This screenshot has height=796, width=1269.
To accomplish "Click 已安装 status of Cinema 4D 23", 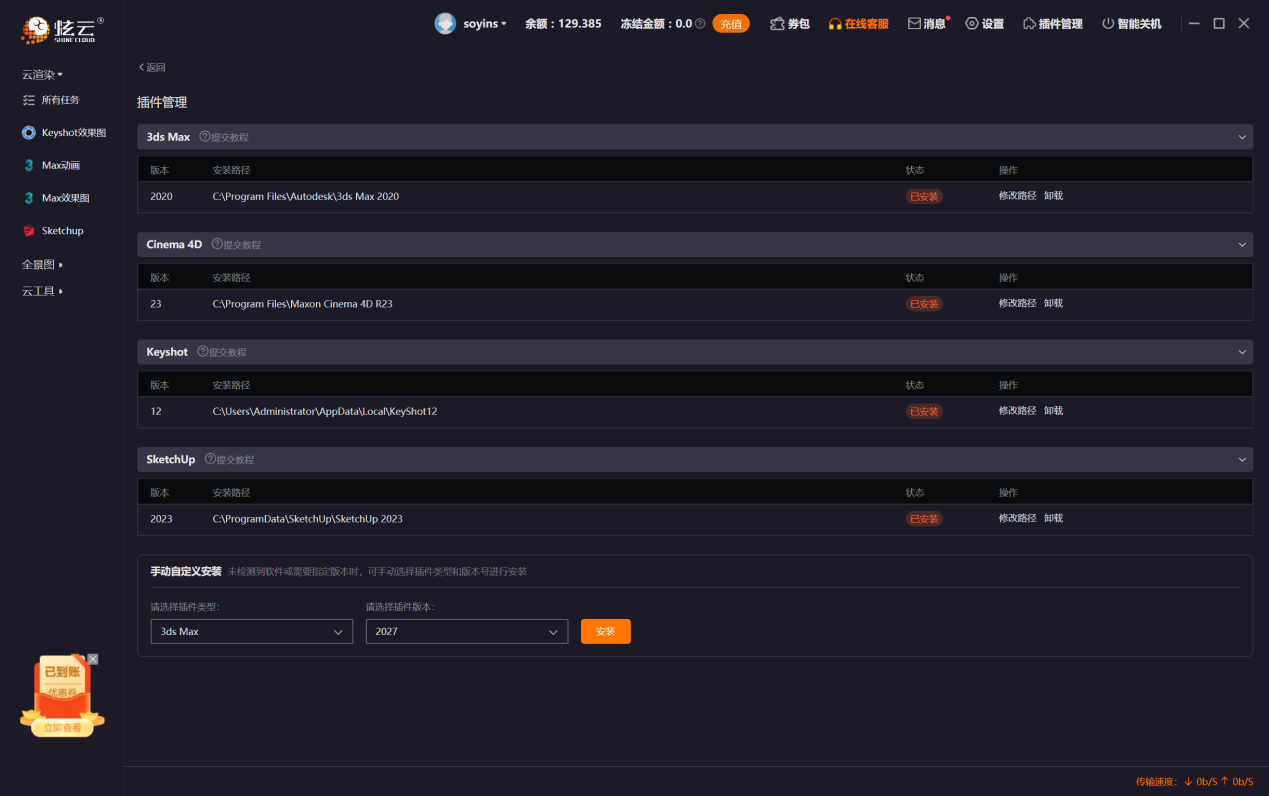I will tap(924, 304).
